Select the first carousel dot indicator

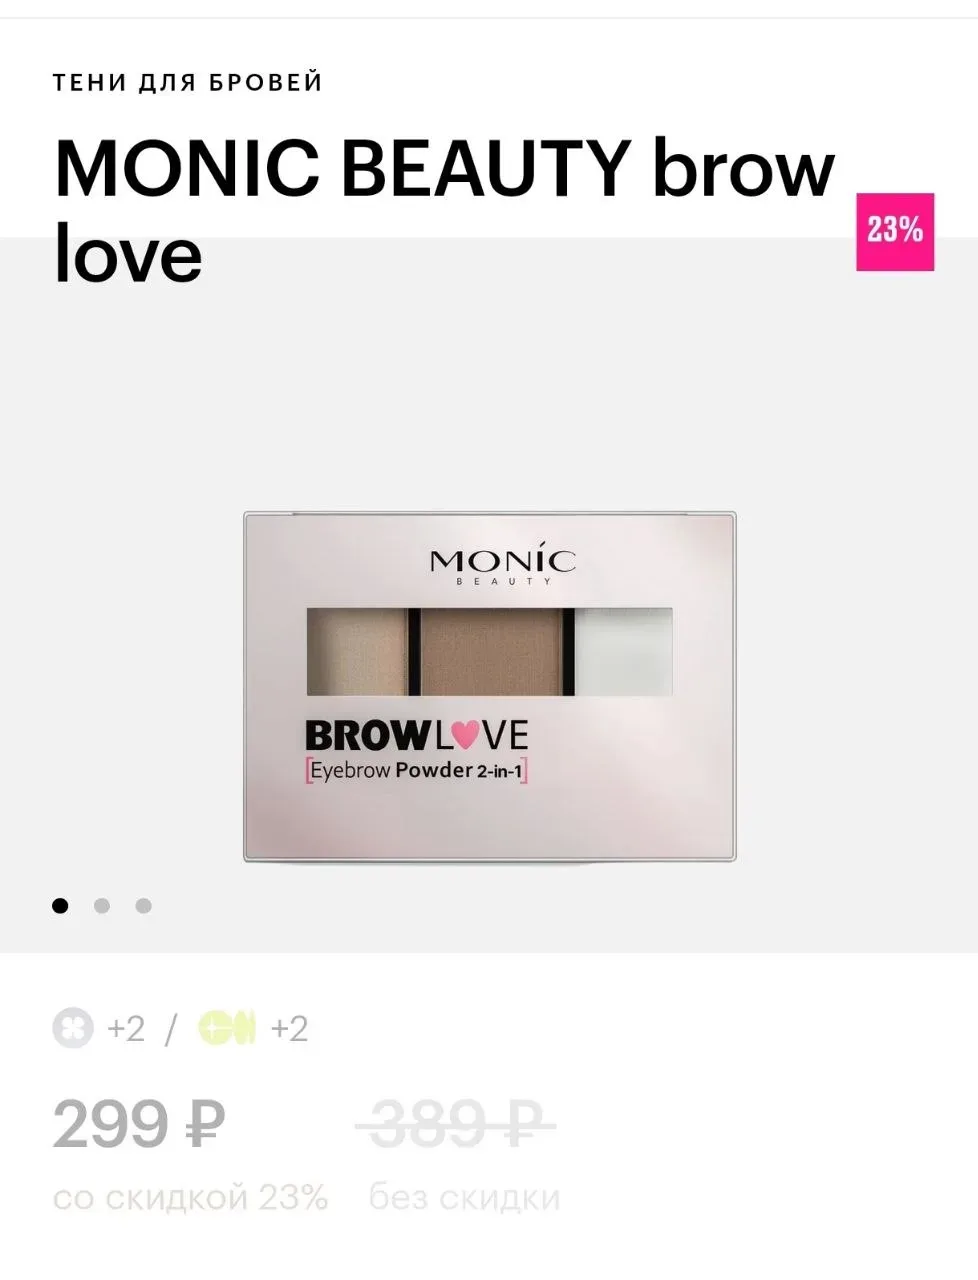pyautogui.click(x=61, y=906)
